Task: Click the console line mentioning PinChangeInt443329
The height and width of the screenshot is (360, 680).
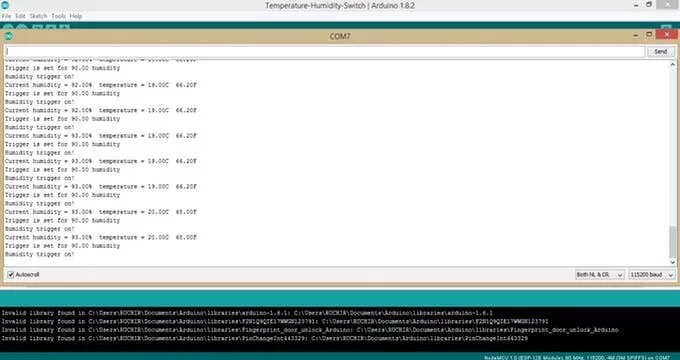Action: click(265, 338)
